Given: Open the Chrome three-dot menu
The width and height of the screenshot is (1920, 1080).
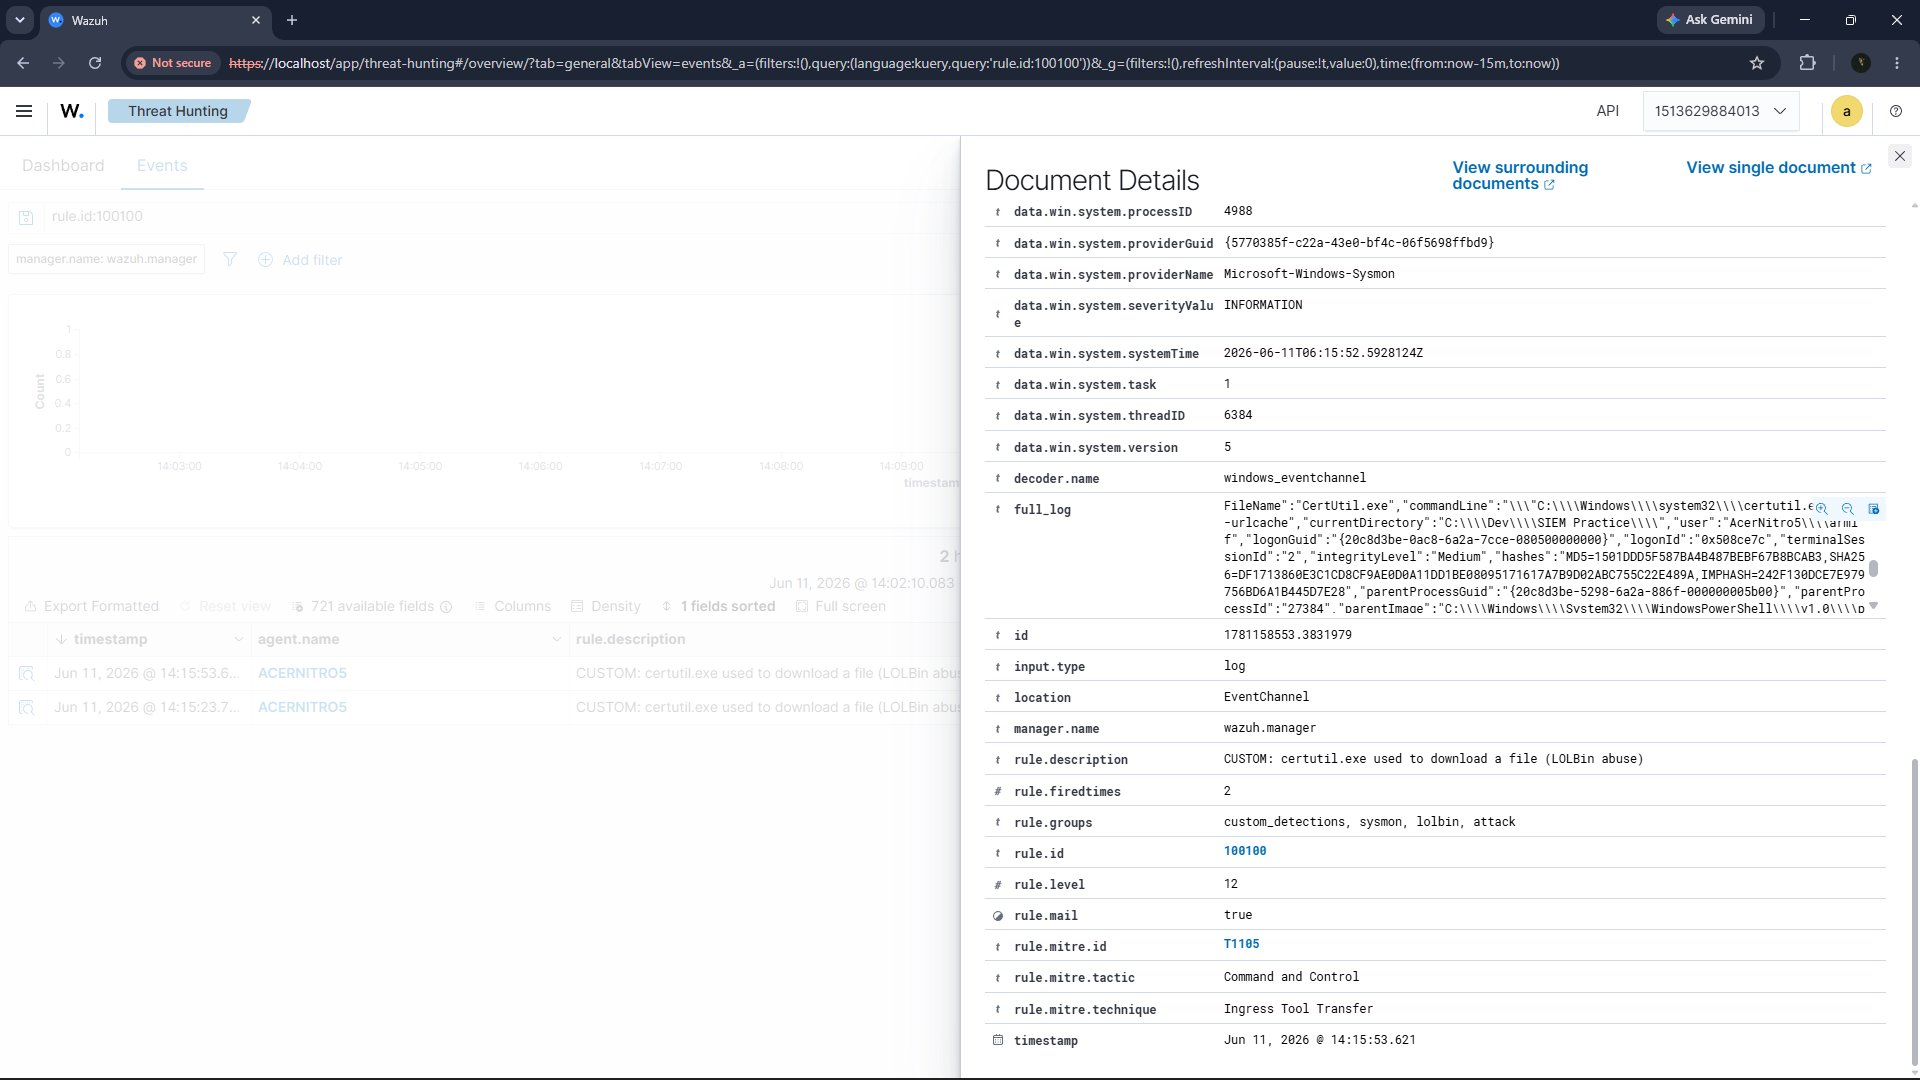Looking at the screenshot, I should point(1897,63).
